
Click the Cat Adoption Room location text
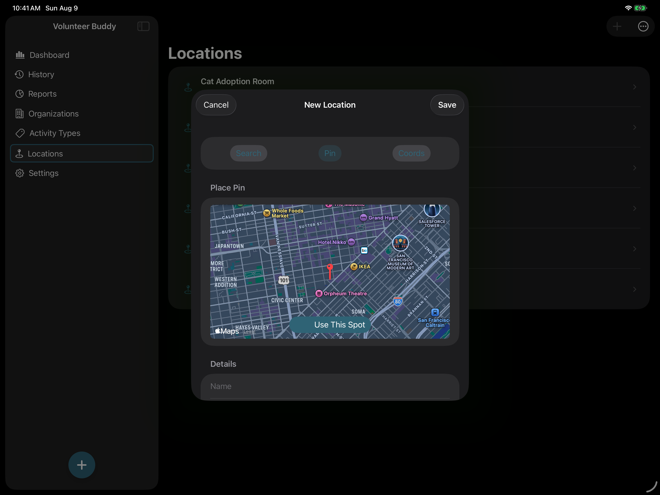(x=237, y=81)
